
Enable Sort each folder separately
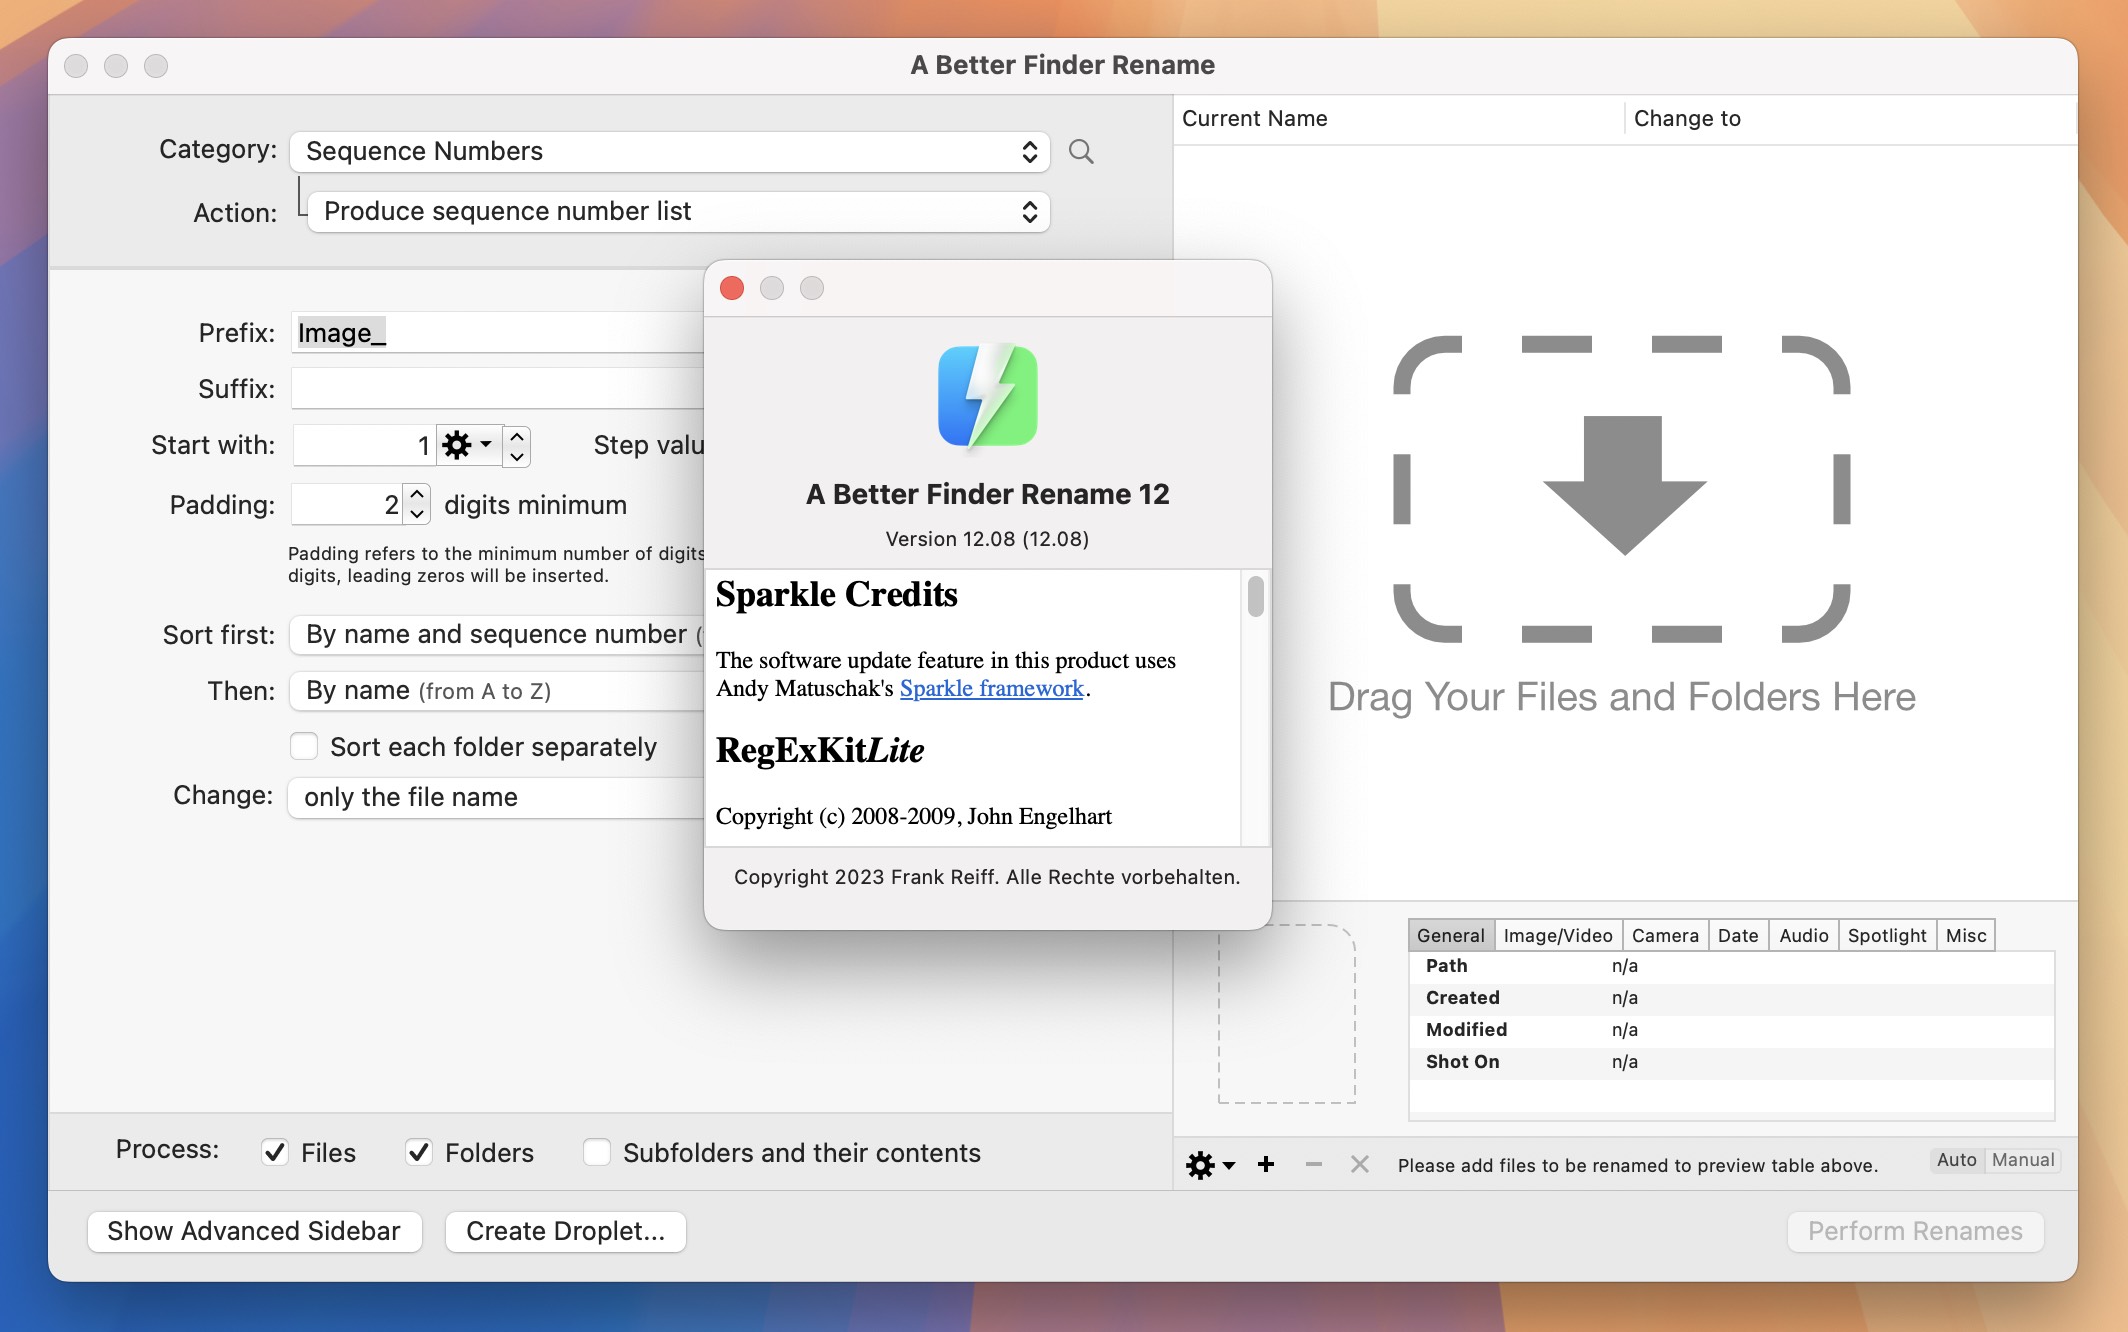pos(304,747)
